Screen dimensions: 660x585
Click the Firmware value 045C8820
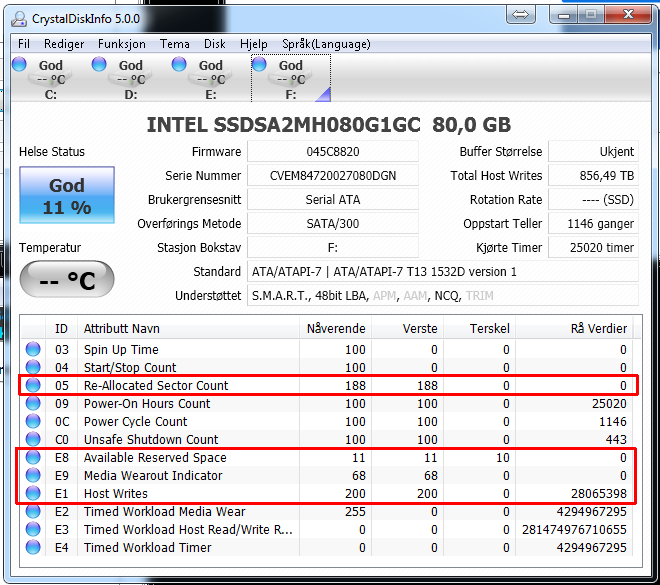(333, 152)
